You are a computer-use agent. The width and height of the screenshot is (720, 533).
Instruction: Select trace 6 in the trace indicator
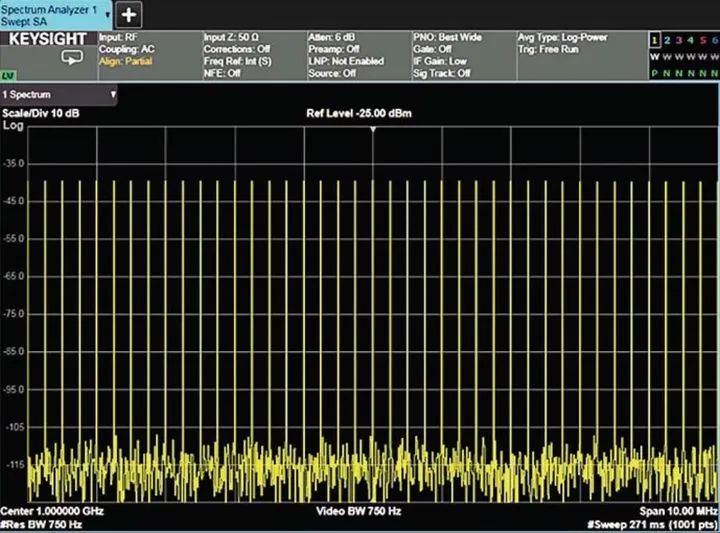click(713, 40)
